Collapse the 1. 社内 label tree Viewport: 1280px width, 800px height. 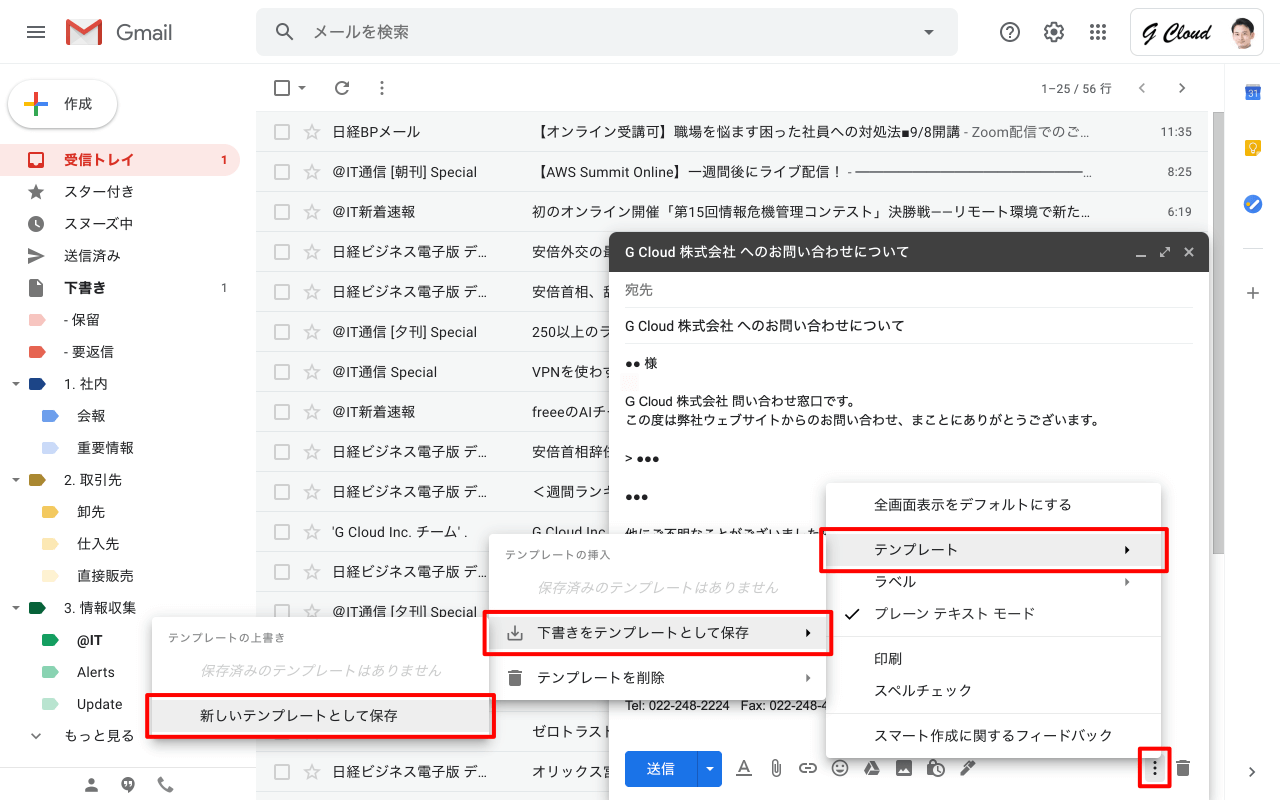[x=15, y=384]
